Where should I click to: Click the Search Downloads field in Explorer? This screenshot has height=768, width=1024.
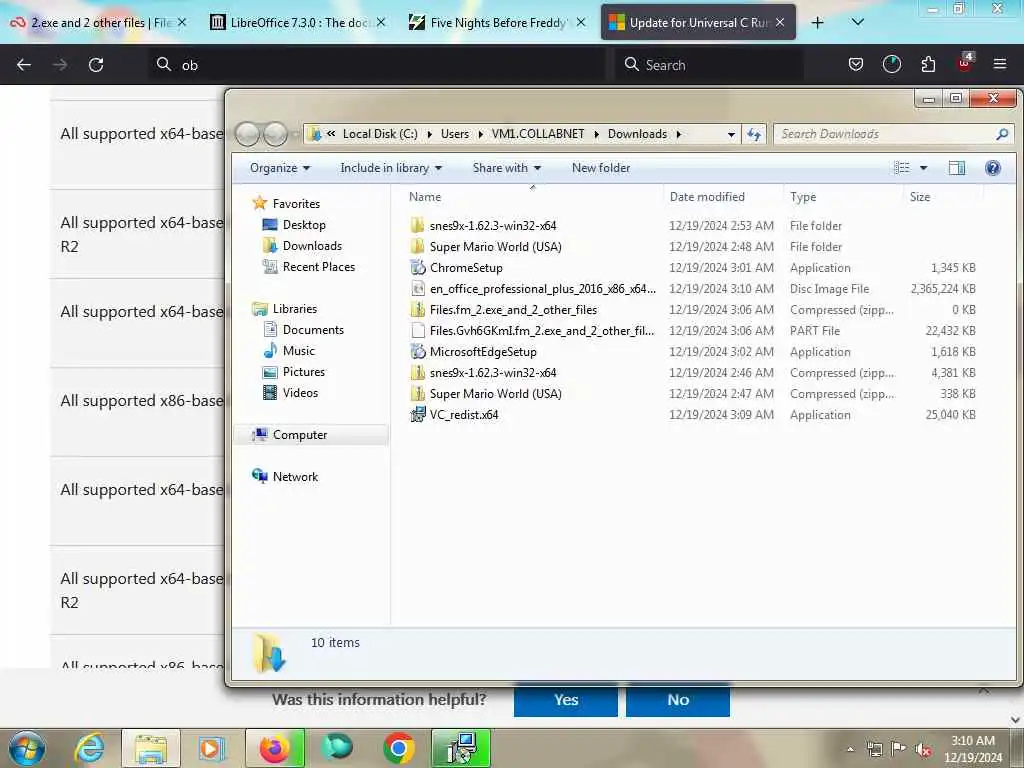pyautogui.click(x=893, y=134)
